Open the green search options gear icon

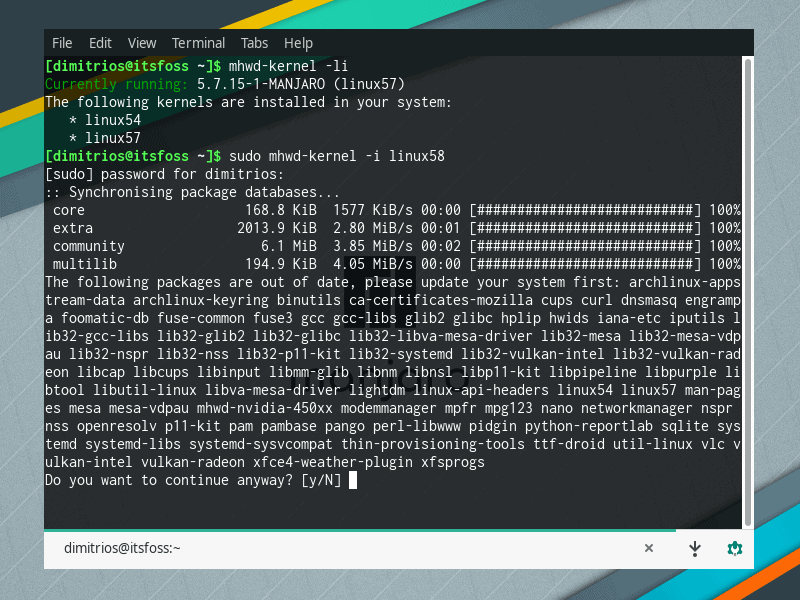(735, 548)
